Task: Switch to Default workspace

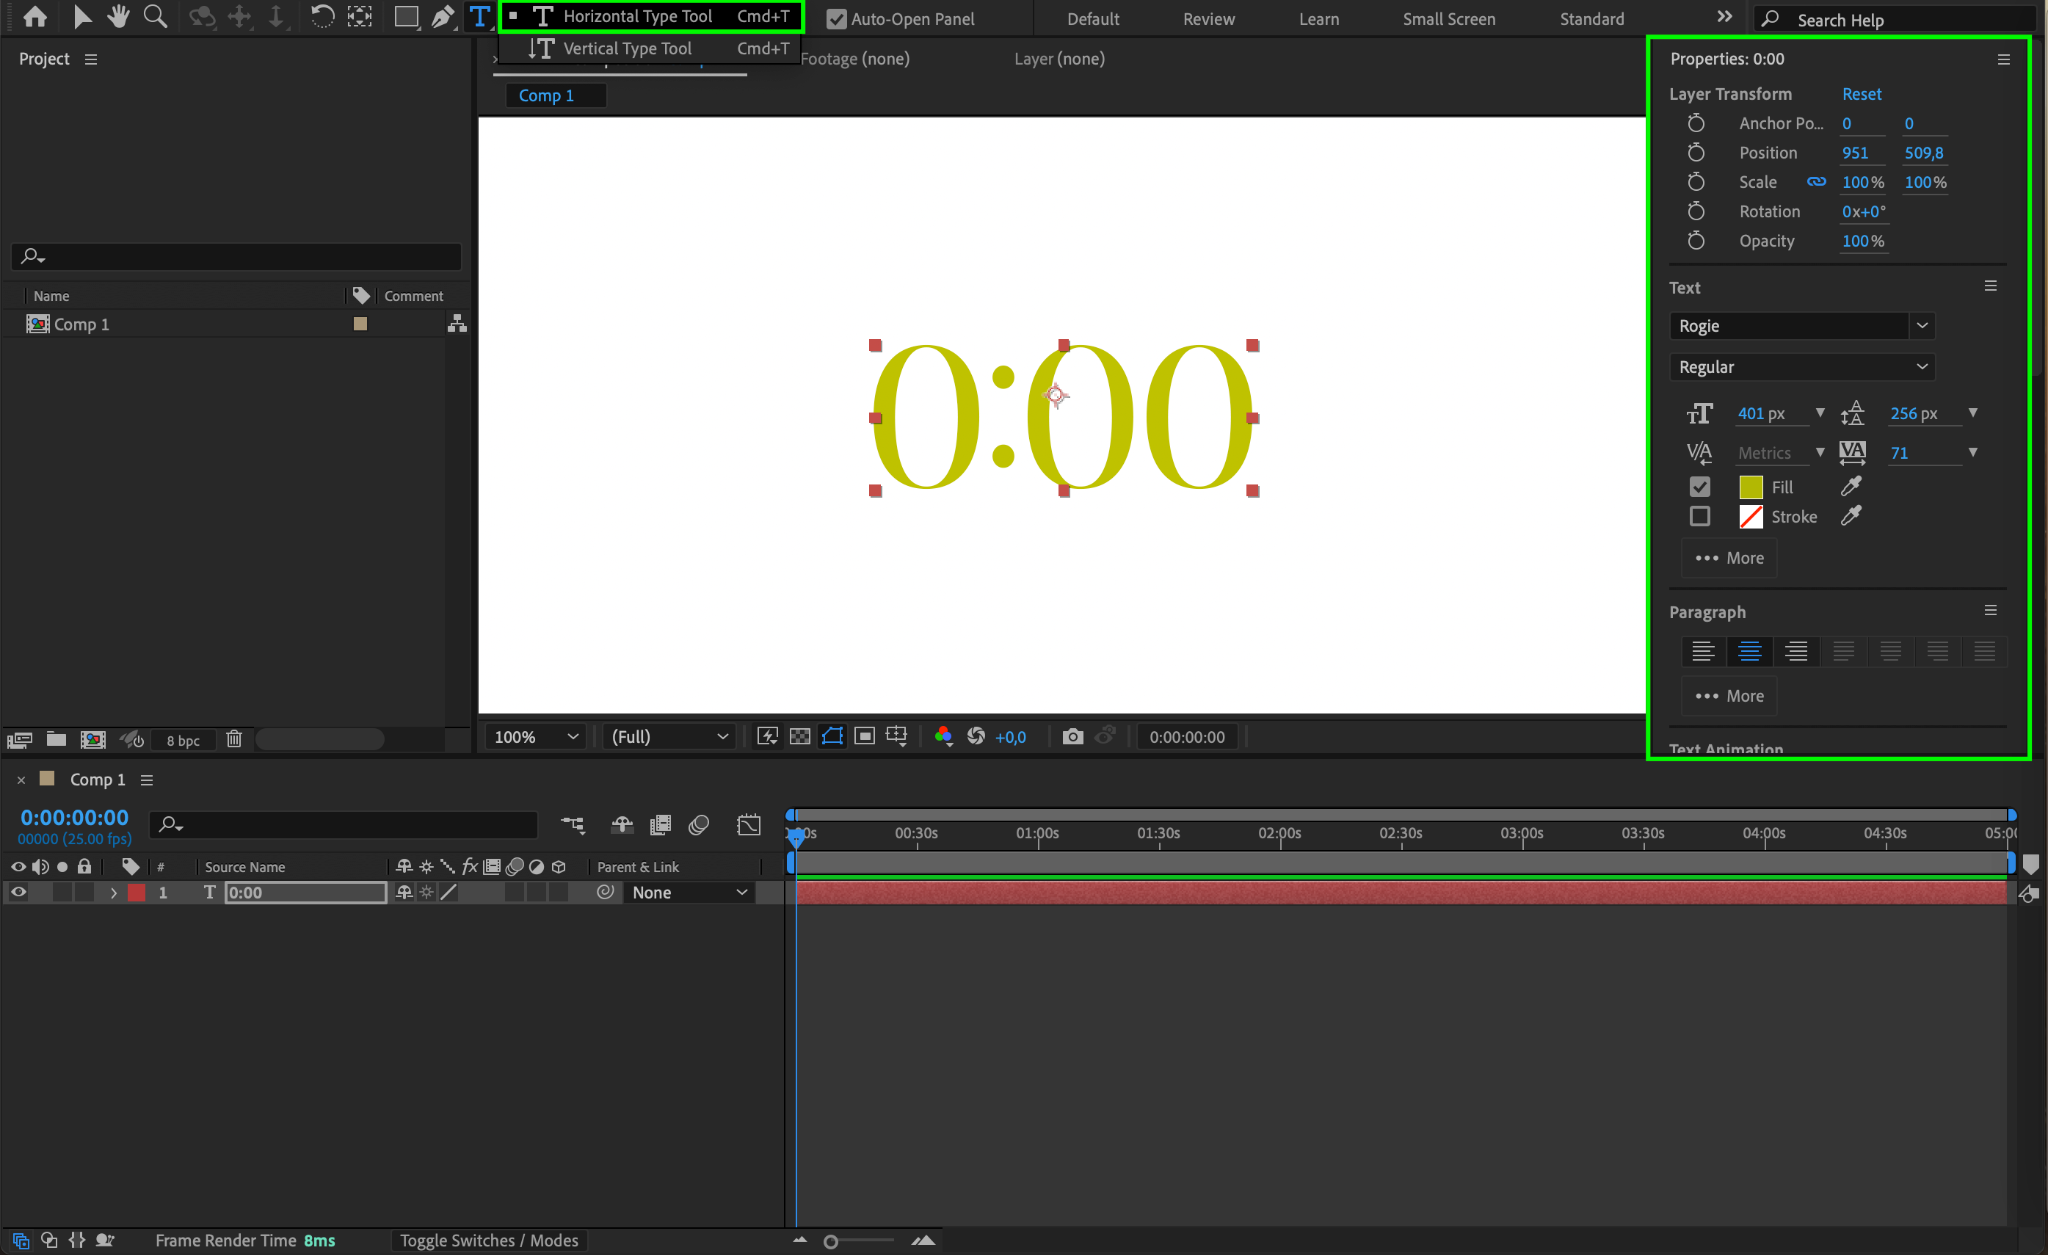Action: click(x=1093, y=19)
